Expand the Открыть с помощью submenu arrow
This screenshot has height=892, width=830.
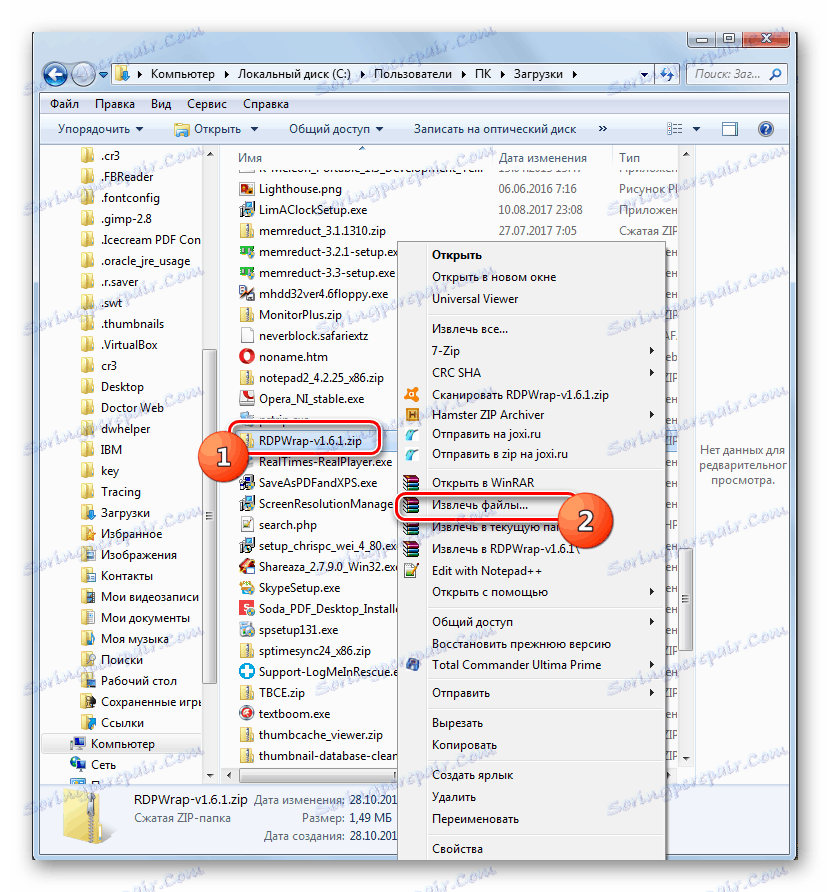652,592
